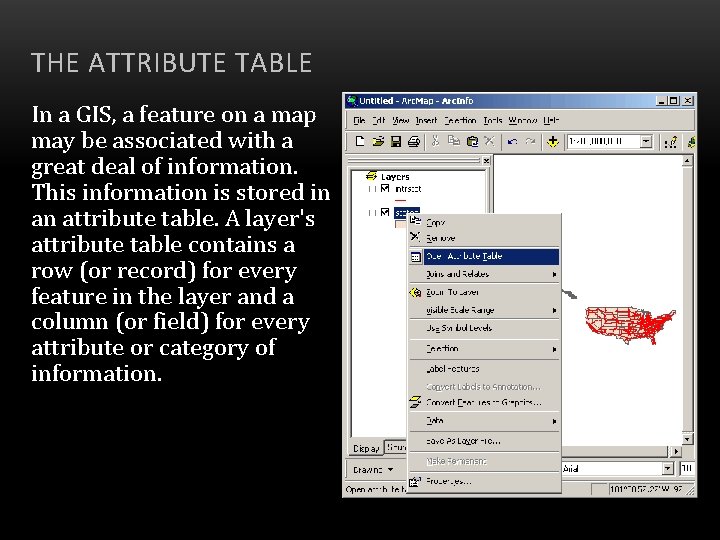Viewport: 720px width, 540px height.
Task: Open the Selection menu in menu bar
Action: 460,120
